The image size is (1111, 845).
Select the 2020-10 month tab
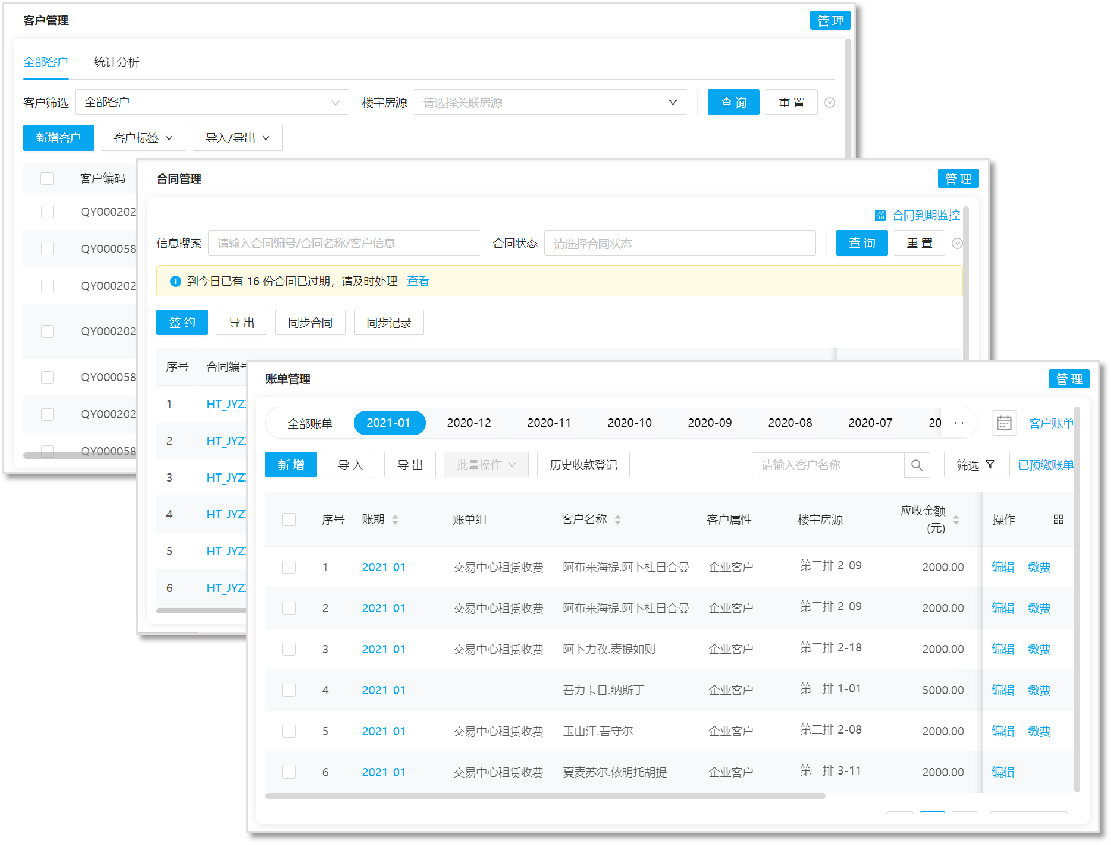(x=629, y=423)
